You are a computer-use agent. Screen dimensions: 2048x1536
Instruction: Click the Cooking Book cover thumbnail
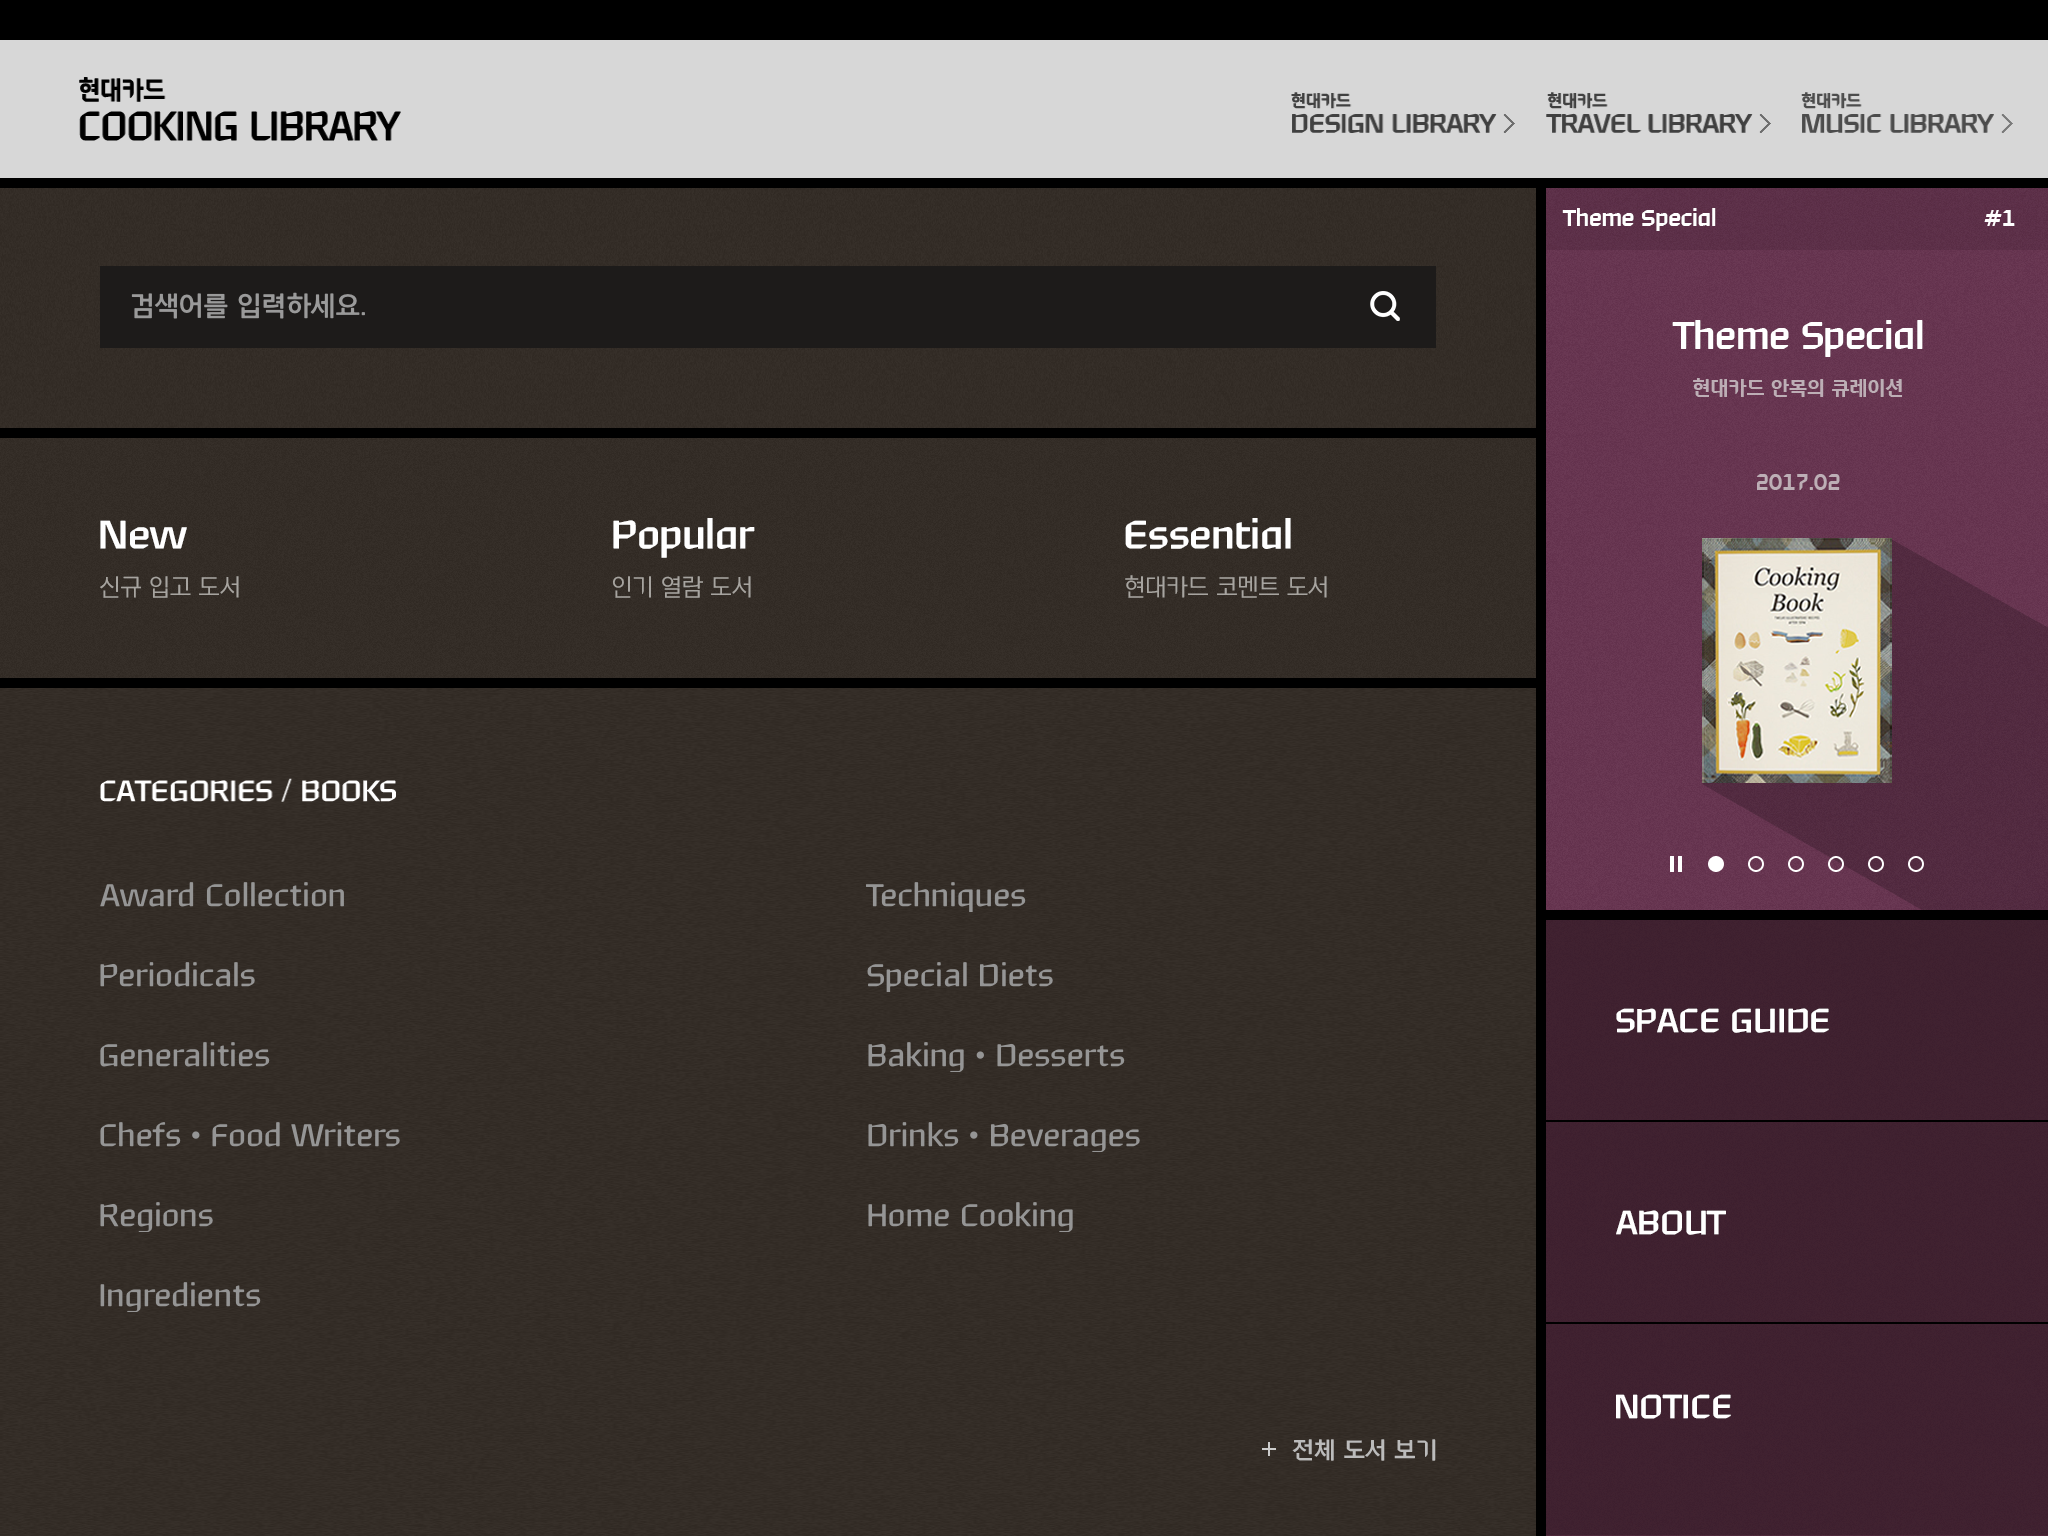(1796, 661)
